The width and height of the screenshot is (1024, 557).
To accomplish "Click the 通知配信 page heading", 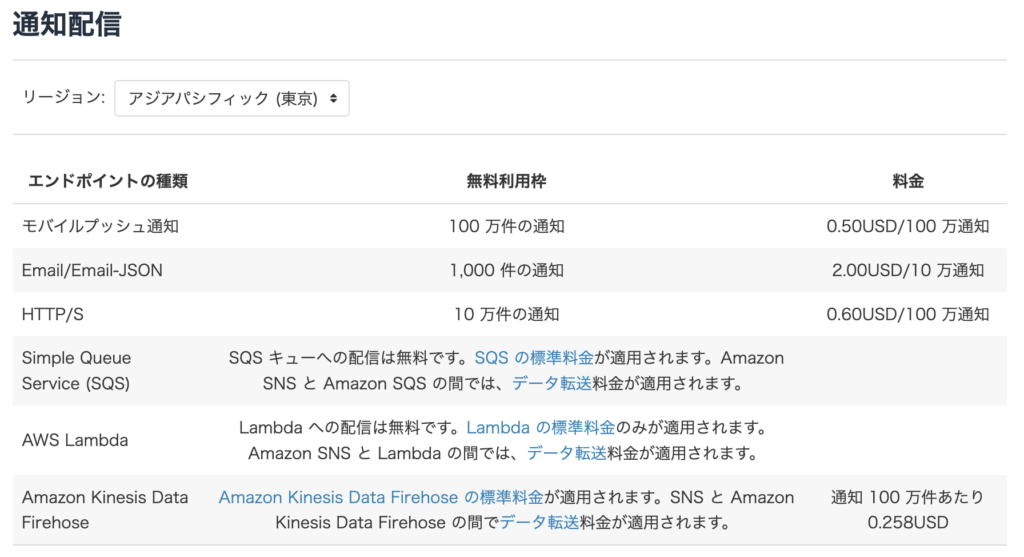I will pyautogui.click(x=67, y=25).
